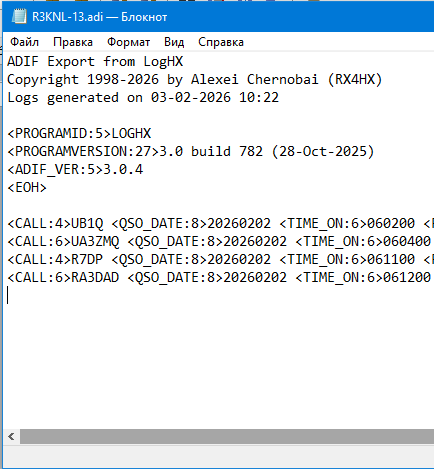This screenshot has height=469, width=434.
Task: Click on the Logs generated on line
Action: (x=143, y=98)
